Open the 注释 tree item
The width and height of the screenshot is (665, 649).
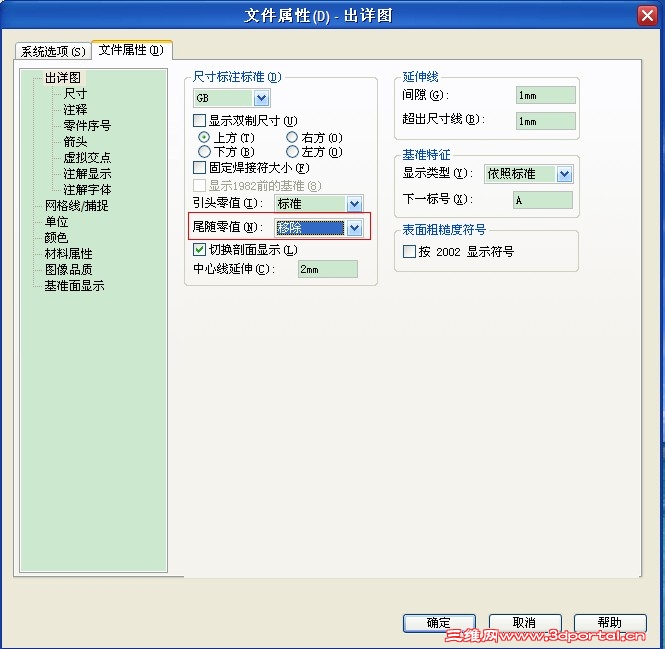[x=75, y=109]
